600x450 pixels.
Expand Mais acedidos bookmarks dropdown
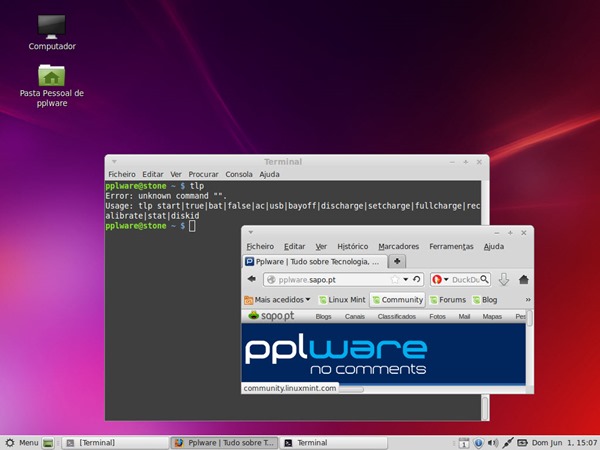[x=277, y=300]
